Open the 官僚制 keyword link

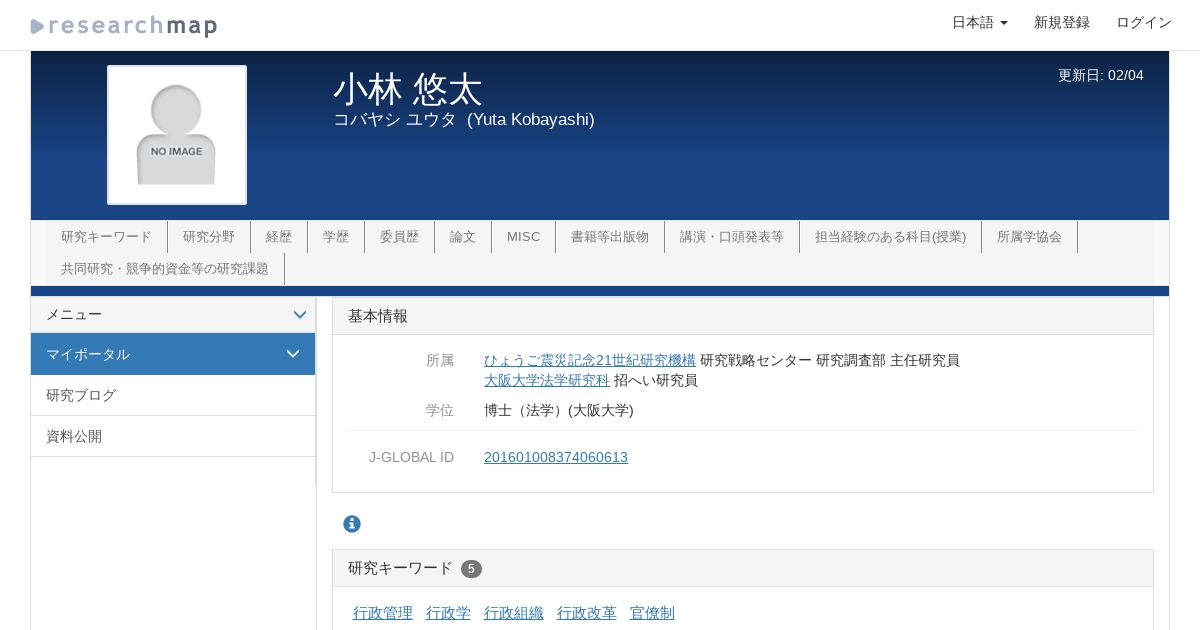point(652,613)
